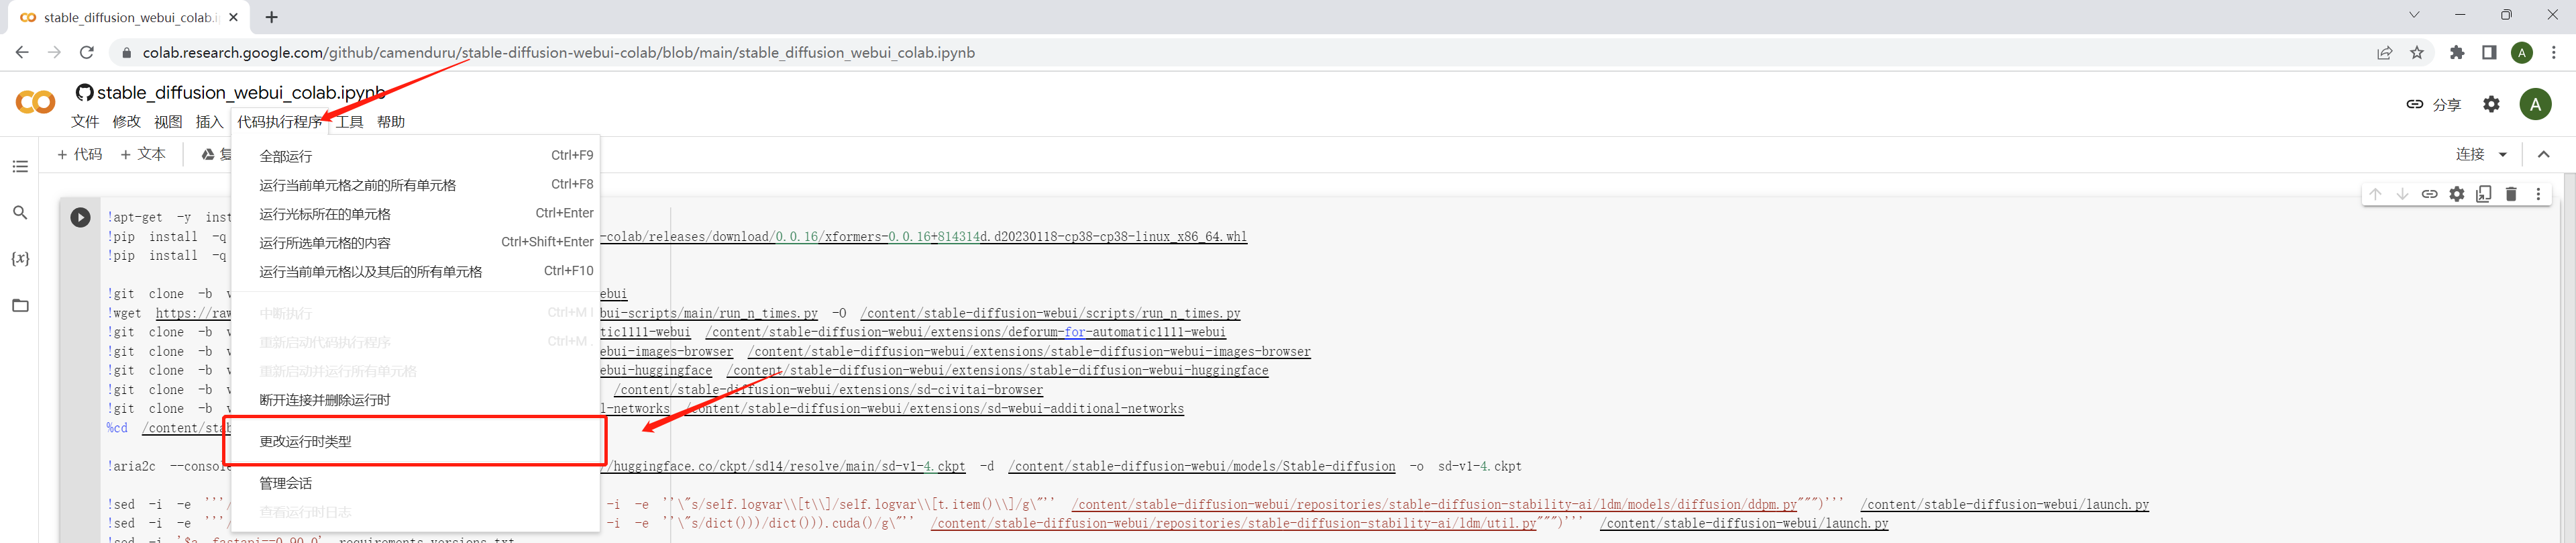2576x543 pixels.
Task: Collapse the header with chevron up
Action: pos(2544,154)
